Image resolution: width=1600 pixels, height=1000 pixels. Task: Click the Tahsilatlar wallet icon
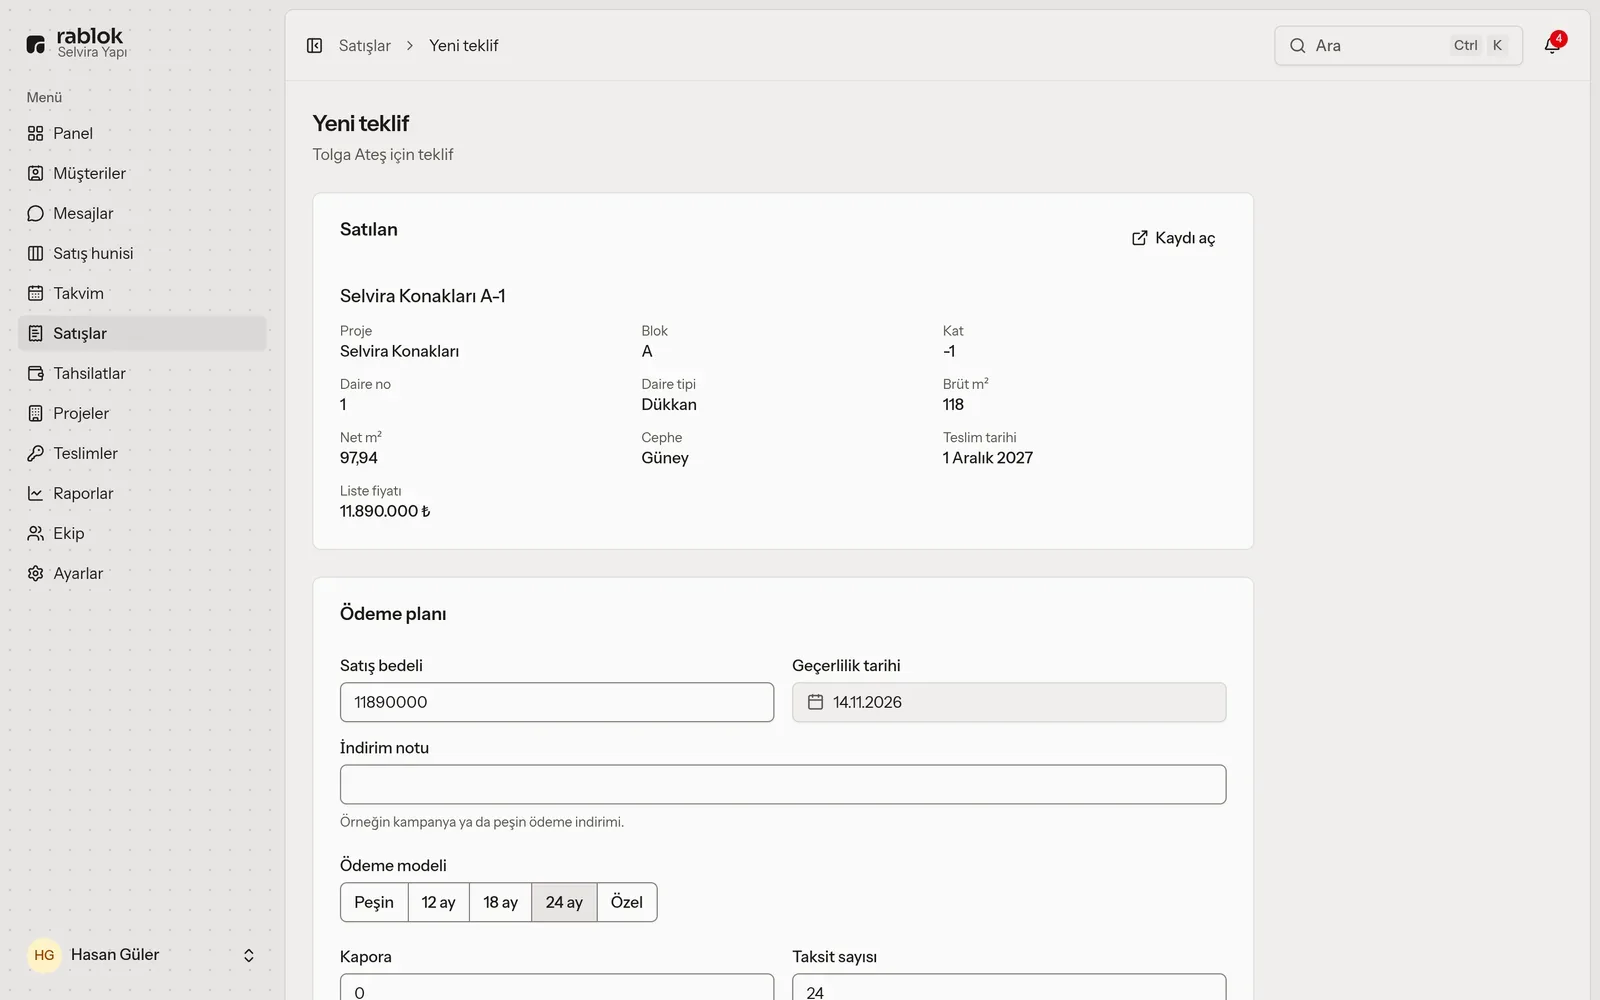[x=36, y=373]
